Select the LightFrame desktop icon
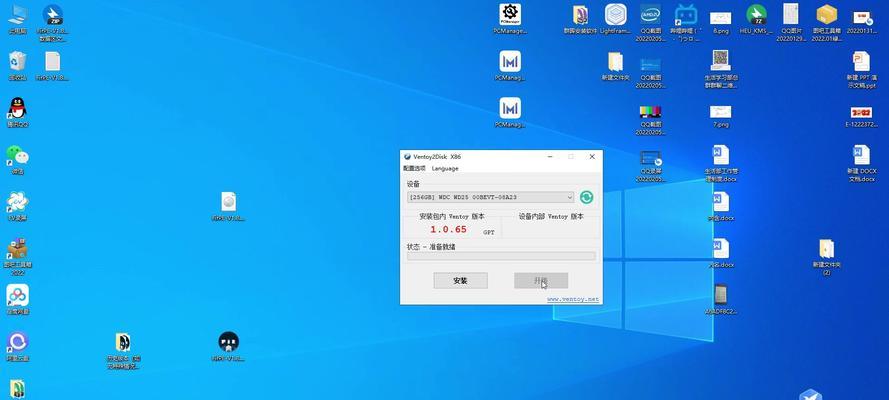 (615, 20)
